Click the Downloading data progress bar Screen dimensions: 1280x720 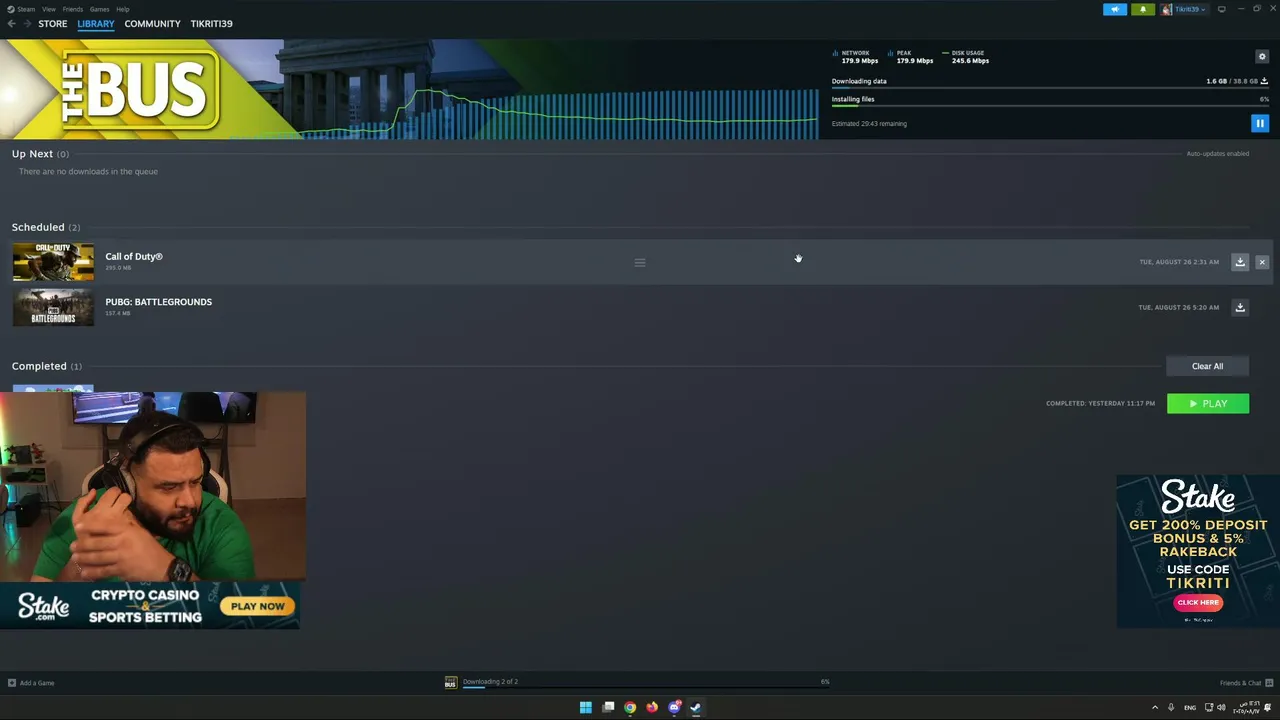pos(1050,89)
